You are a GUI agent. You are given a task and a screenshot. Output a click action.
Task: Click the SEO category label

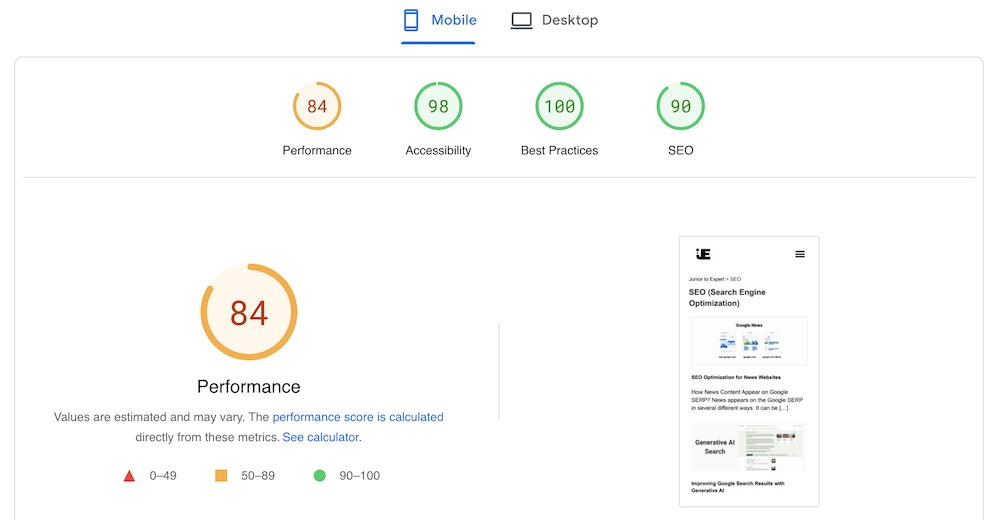tap(680, 151)
